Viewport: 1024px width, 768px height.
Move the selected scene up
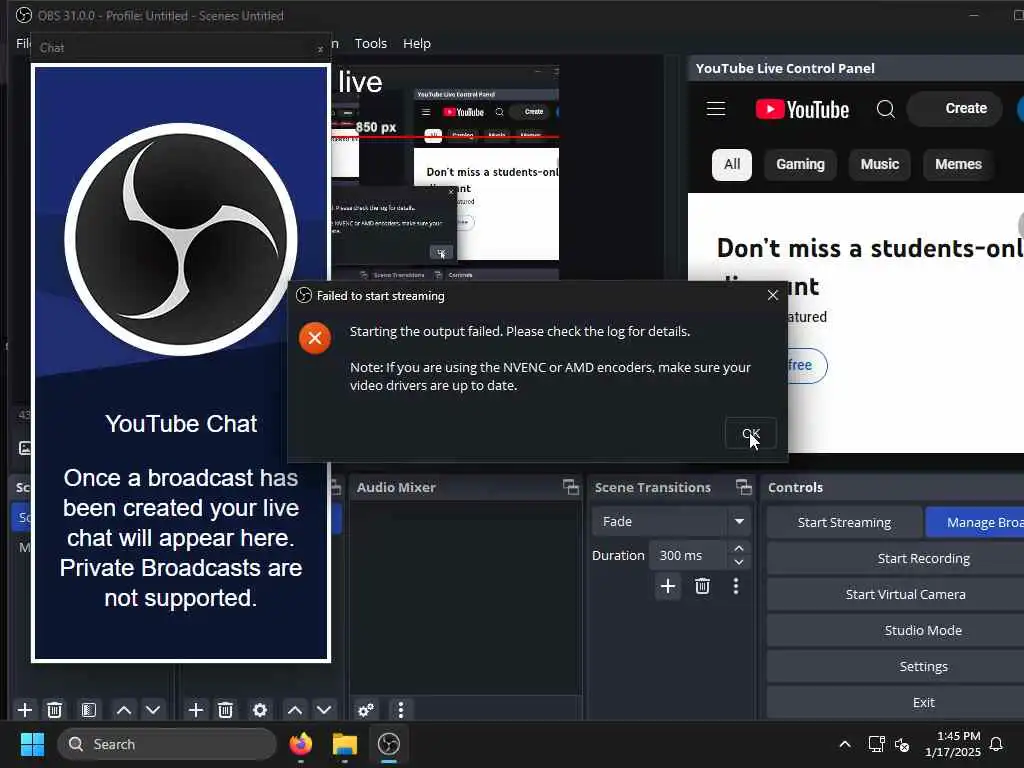[x=123, y=710]
